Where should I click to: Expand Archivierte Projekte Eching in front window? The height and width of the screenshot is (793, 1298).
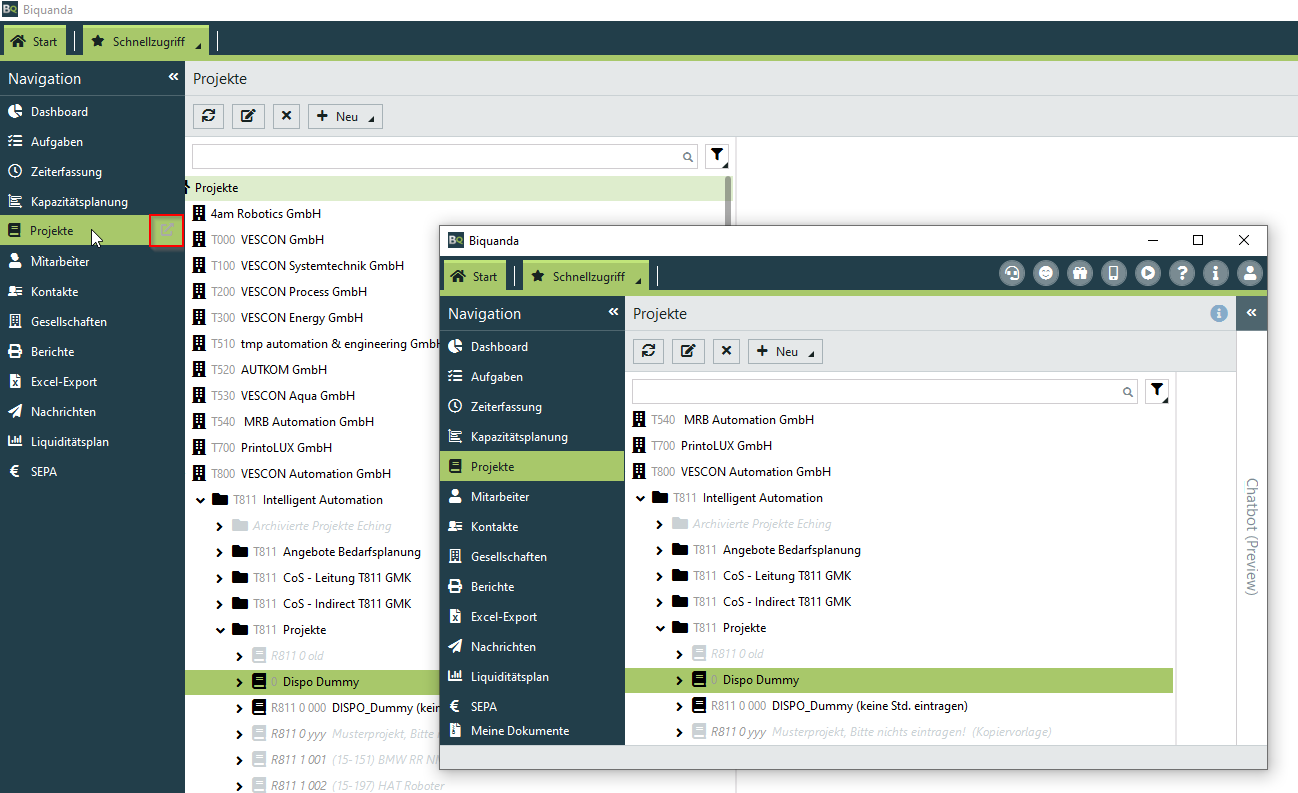[x=659, y=524]
